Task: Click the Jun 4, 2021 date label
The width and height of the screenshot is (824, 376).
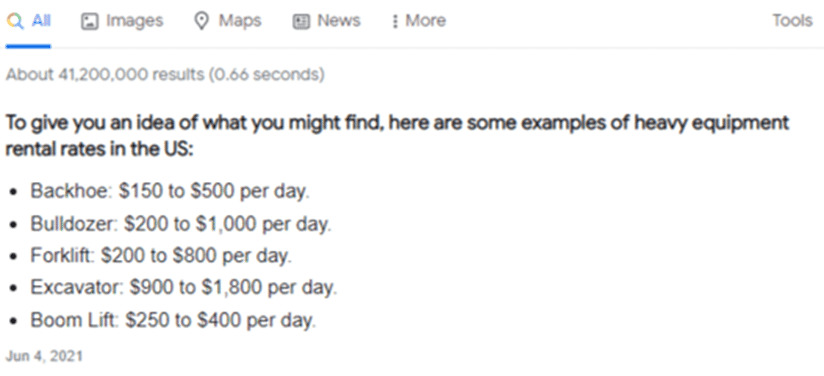Action: click(44, 357)
